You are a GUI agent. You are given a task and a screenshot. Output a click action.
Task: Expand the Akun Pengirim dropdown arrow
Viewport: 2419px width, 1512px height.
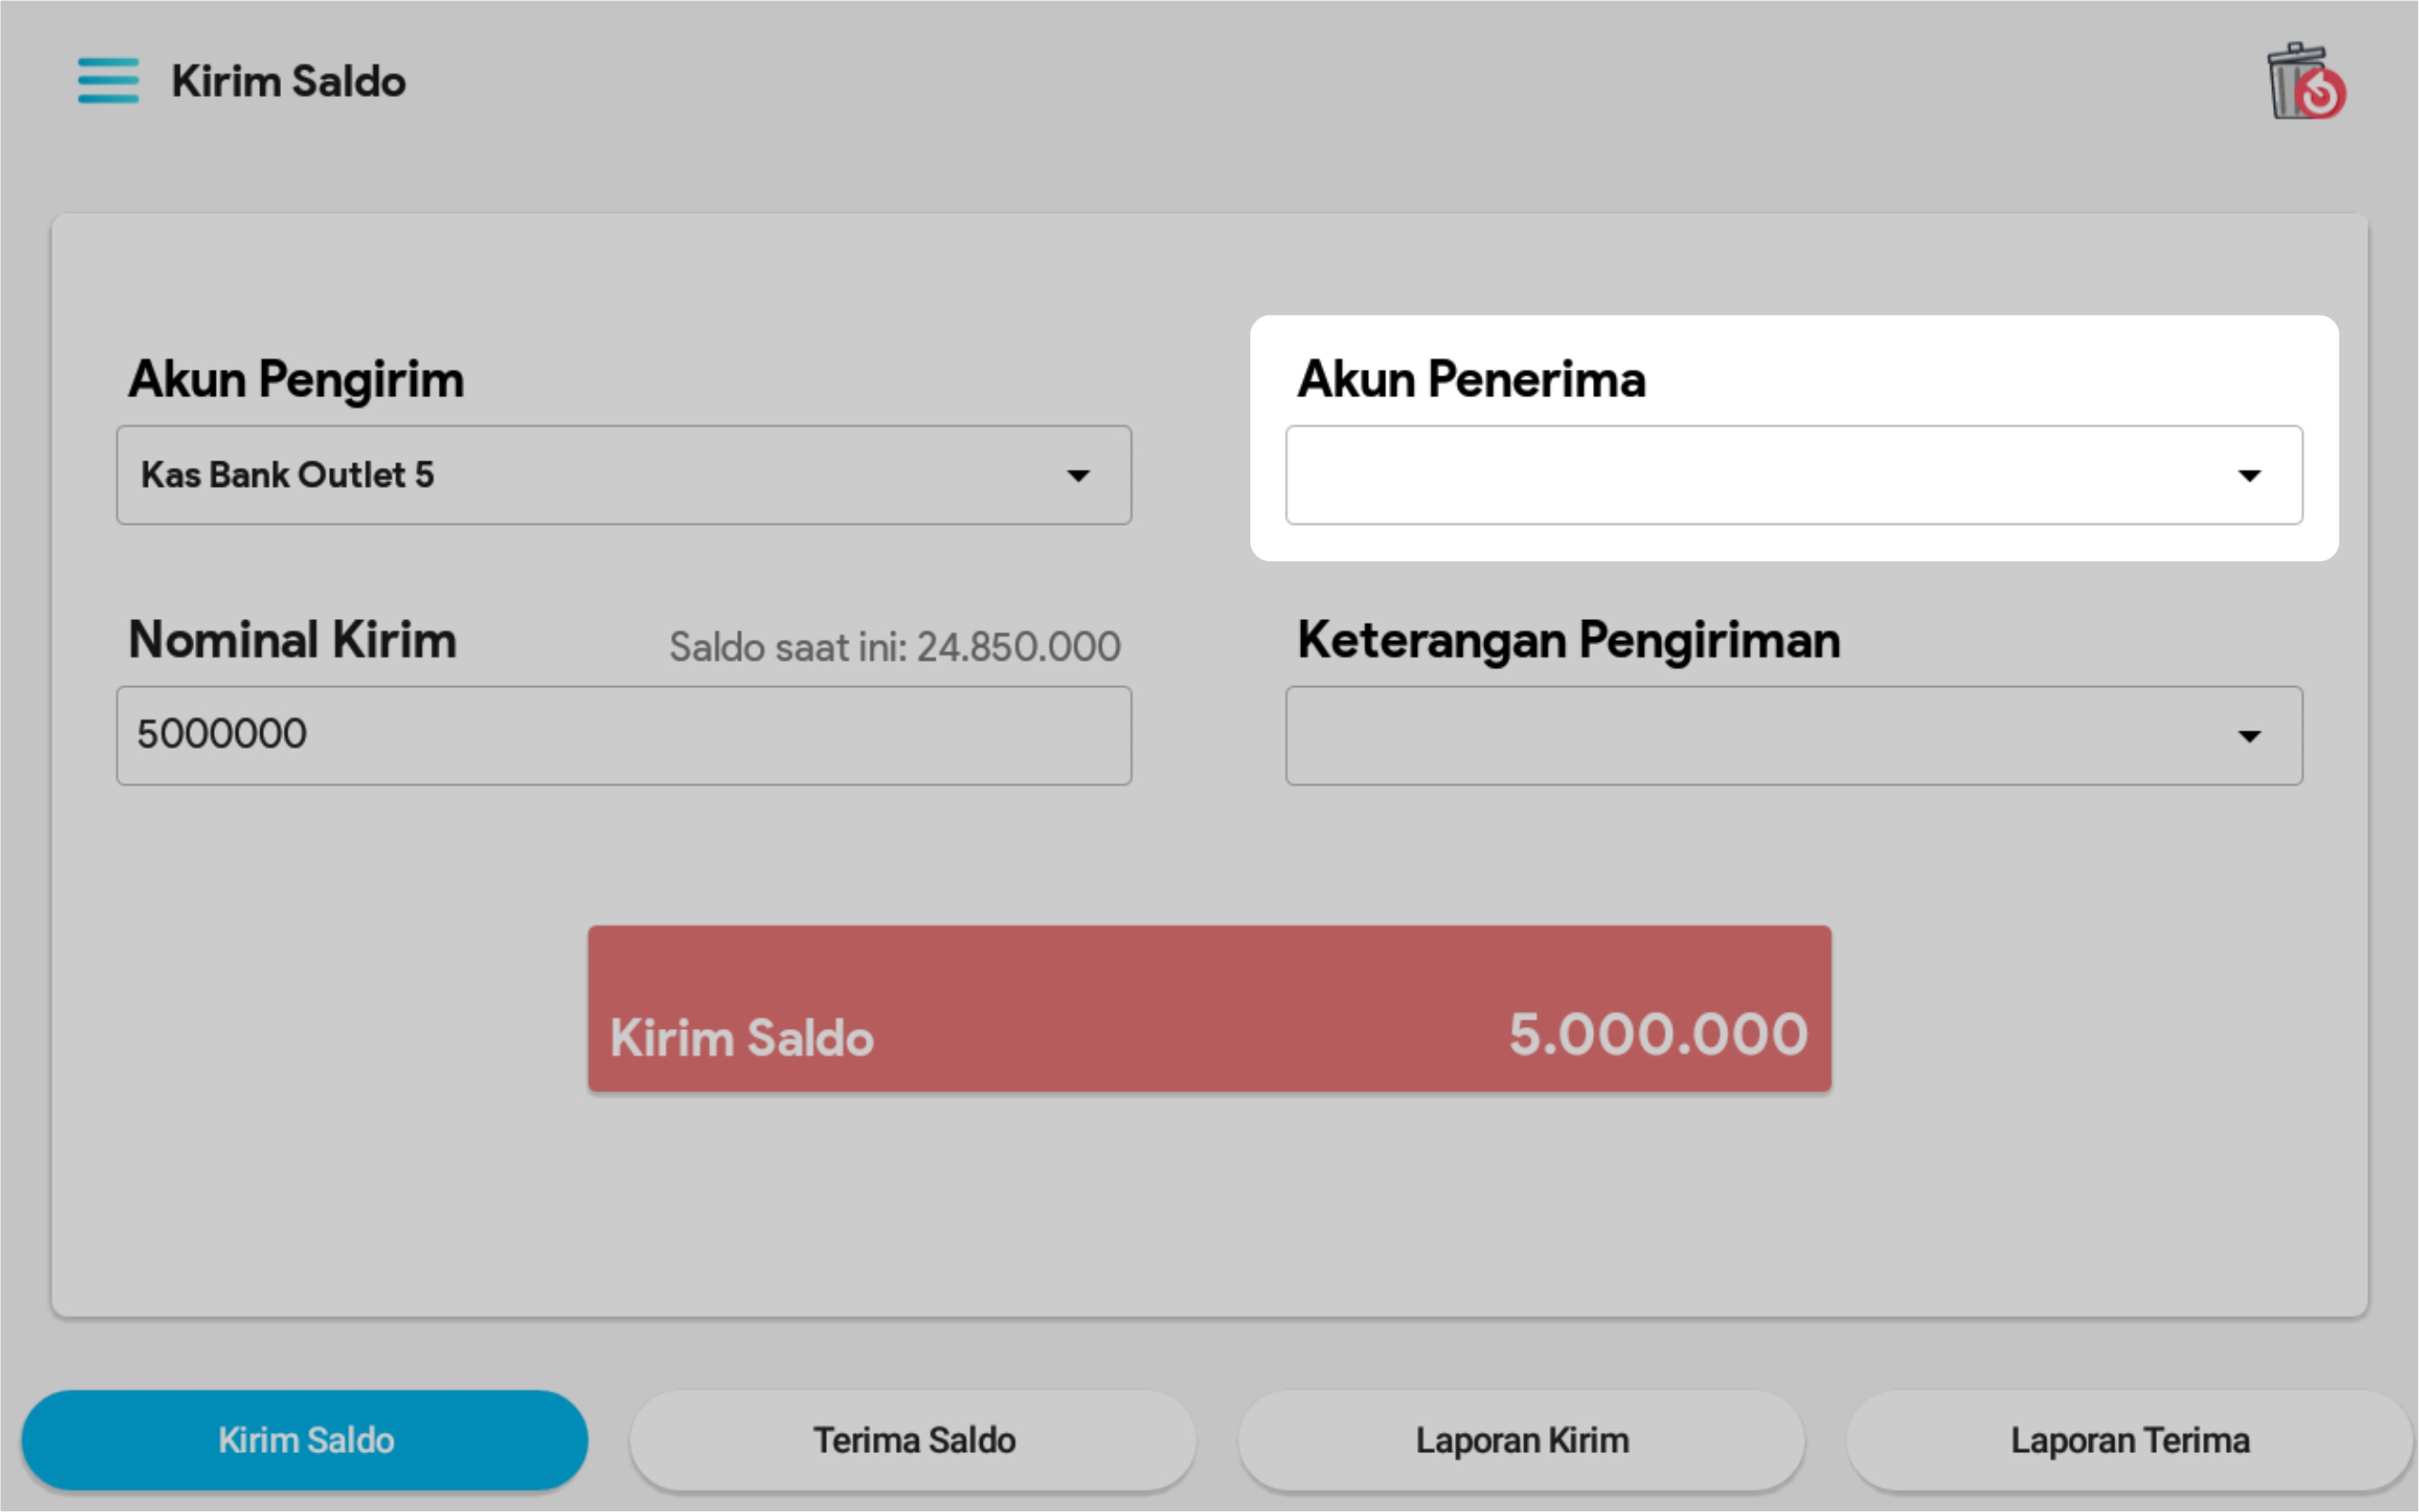coord(1077,475)
